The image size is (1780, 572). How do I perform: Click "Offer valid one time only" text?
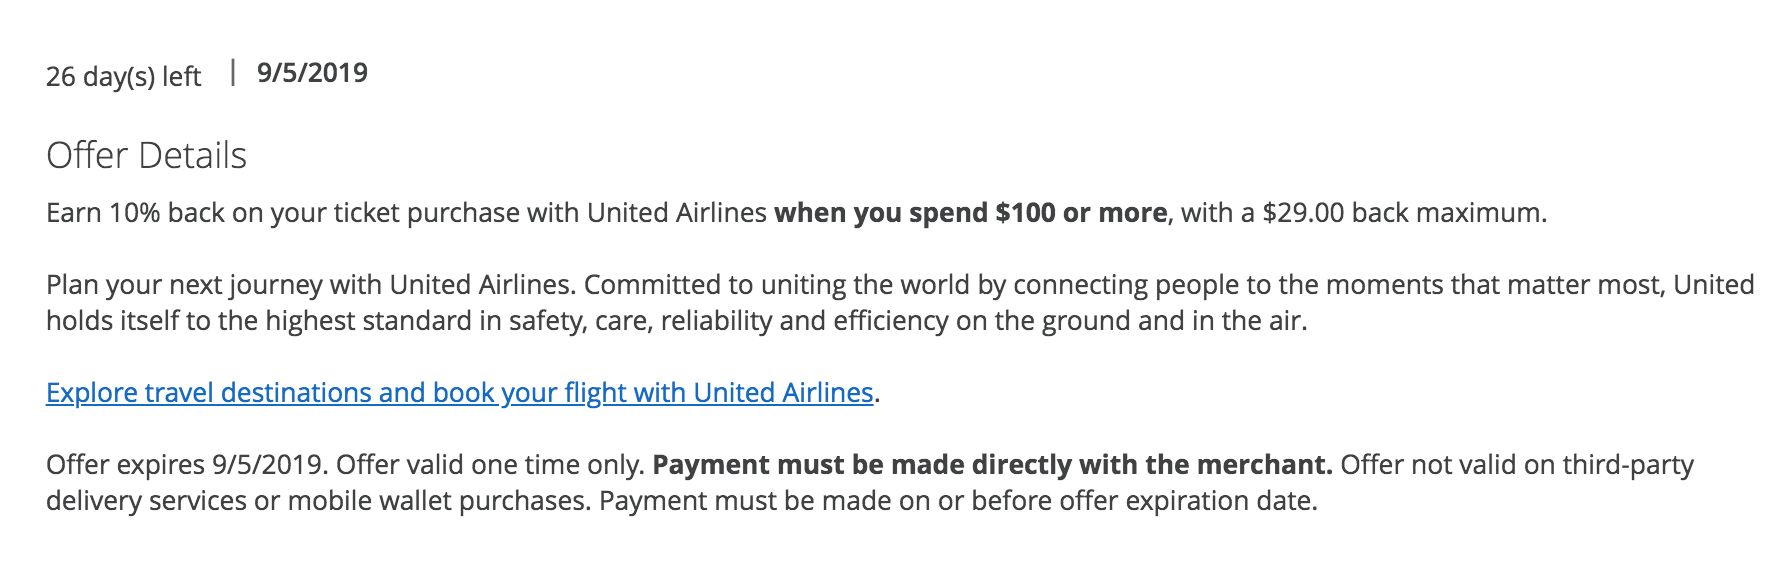[x=490, y=465]
